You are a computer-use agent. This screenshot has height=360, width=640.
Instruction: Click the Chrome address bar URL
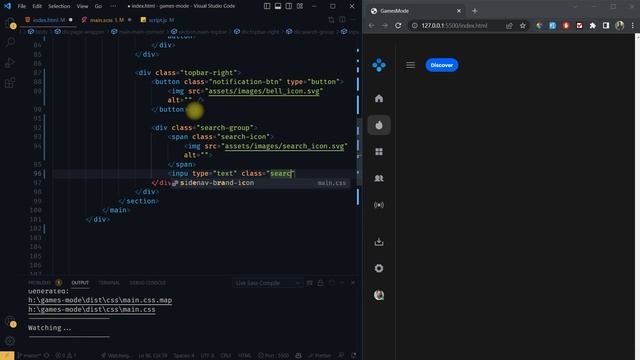(454, 25)
